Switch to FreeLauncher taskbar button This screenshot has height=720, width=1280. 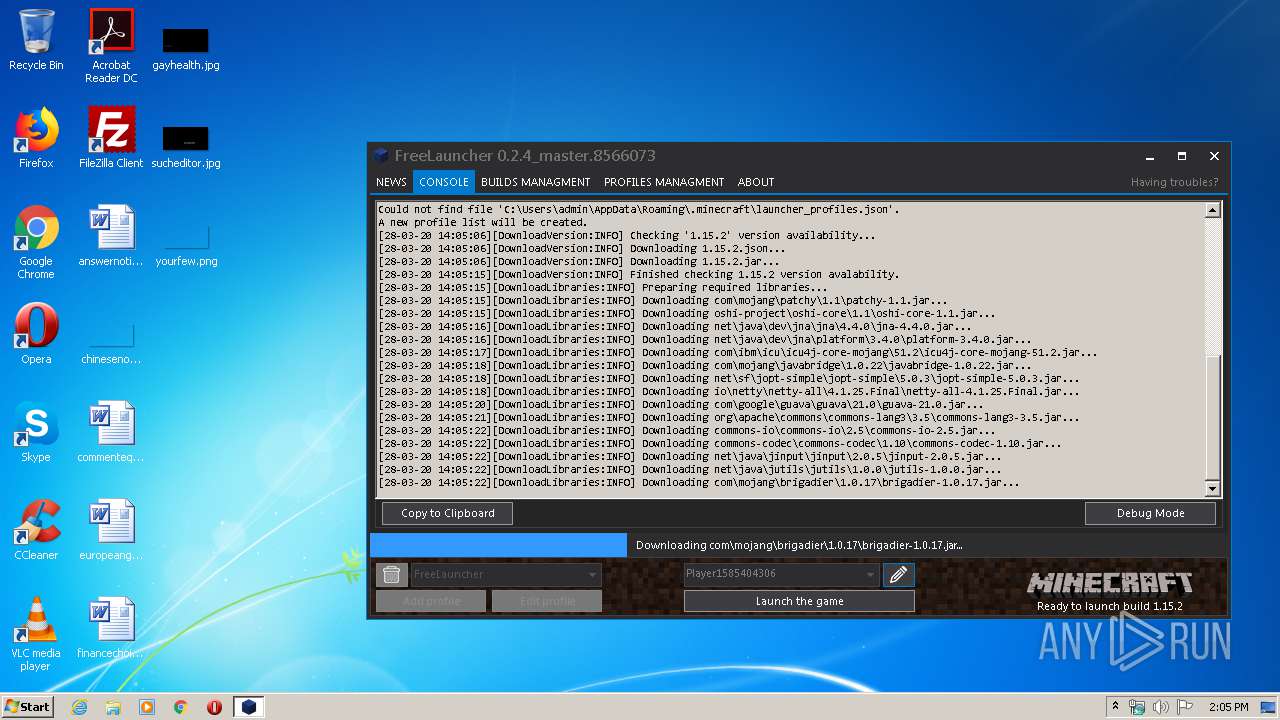[248, 707]
